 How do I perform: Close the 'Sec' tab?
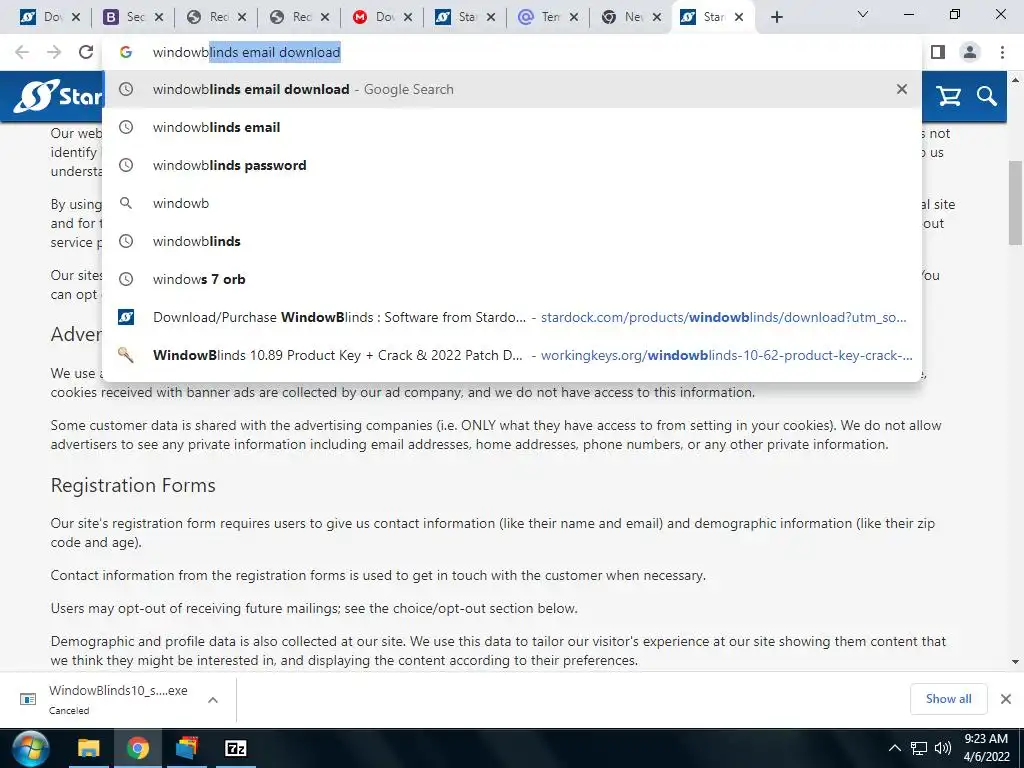tap(159, 17)
